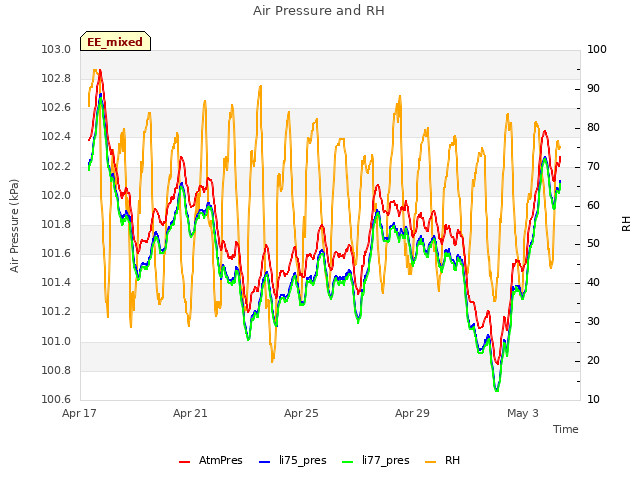The width and height of the screenshot is (640, 480).
Task: Click the Apr 25 x-axis tick label
Action: coord(301,413)
